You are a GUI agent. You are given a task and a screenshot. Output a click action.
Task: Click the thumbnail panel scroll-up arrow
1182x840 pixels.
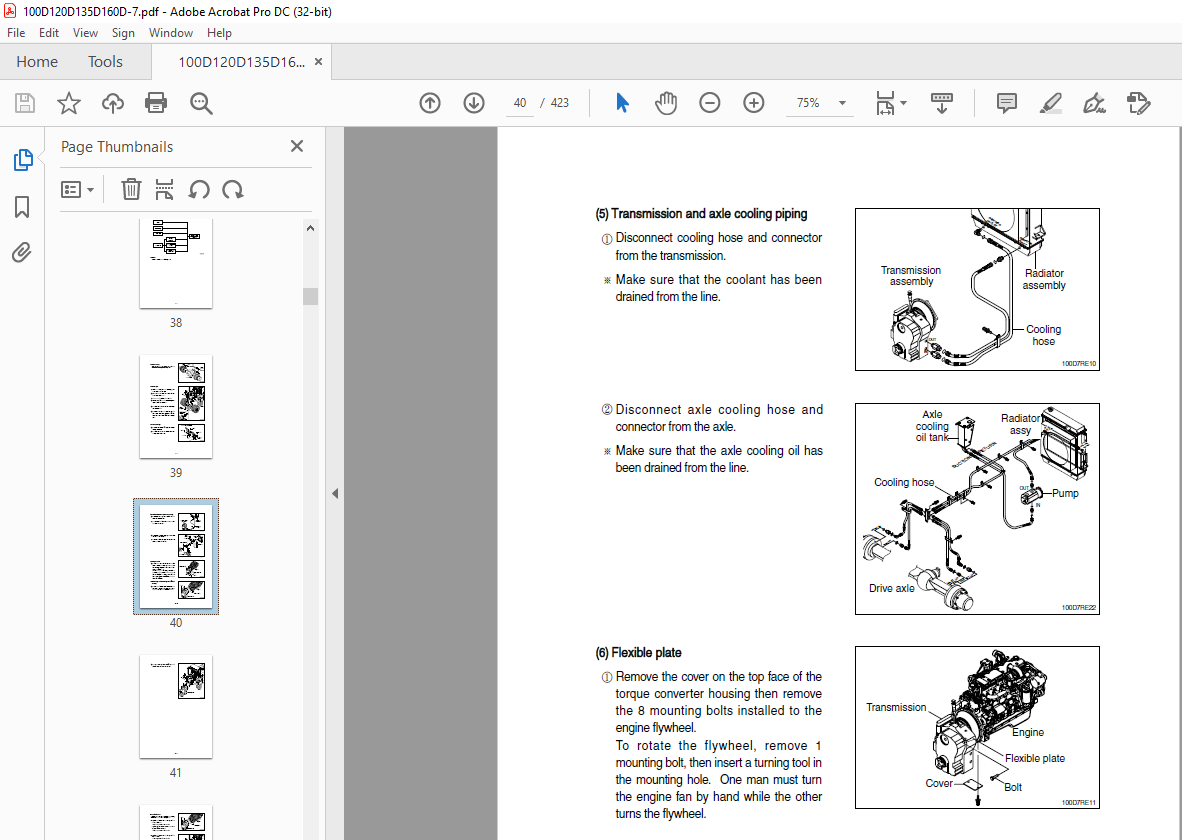pyautogui.click(x=311, y=228)
